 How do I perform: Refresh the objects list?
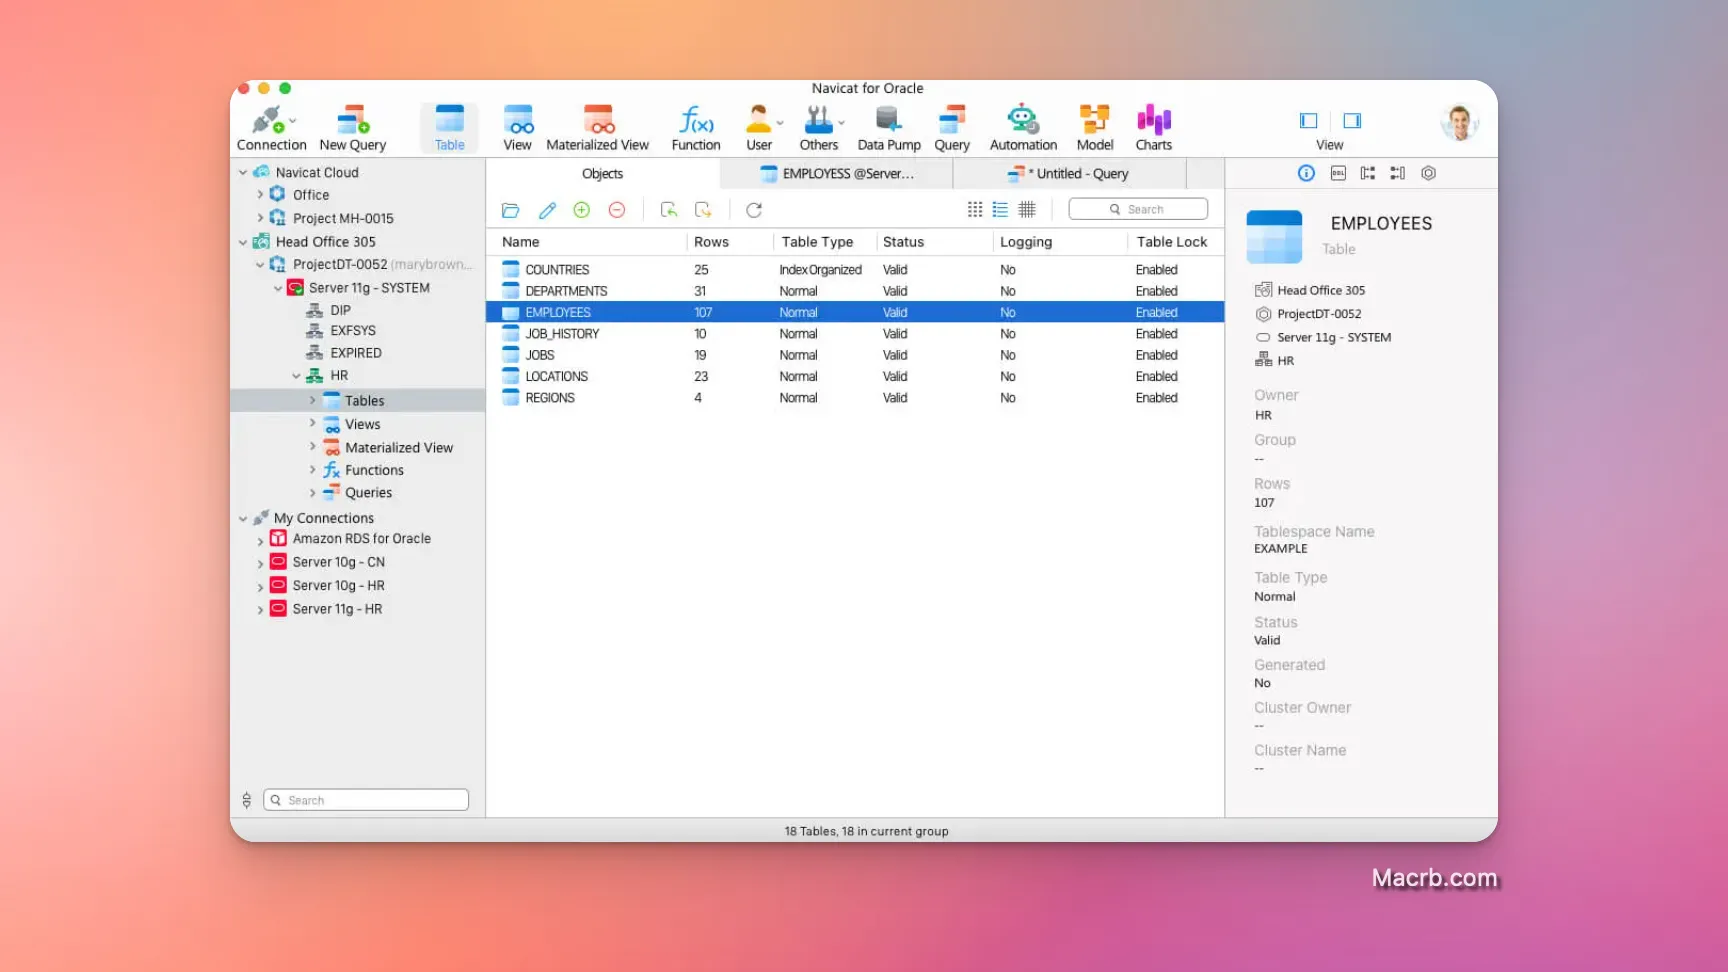pyautogui.click(x=754, y=210)
